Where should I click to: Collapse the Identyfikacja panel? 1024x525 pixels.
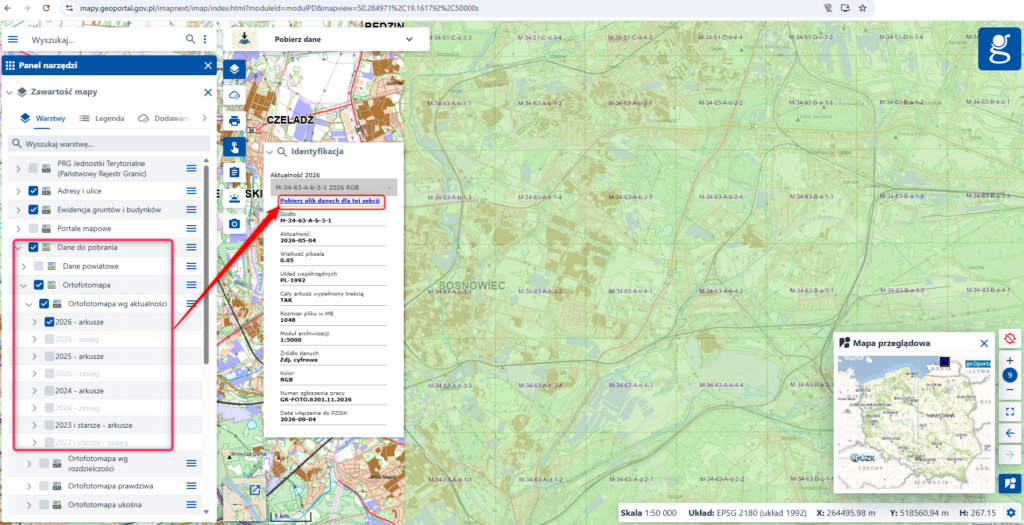pos(270,151)
